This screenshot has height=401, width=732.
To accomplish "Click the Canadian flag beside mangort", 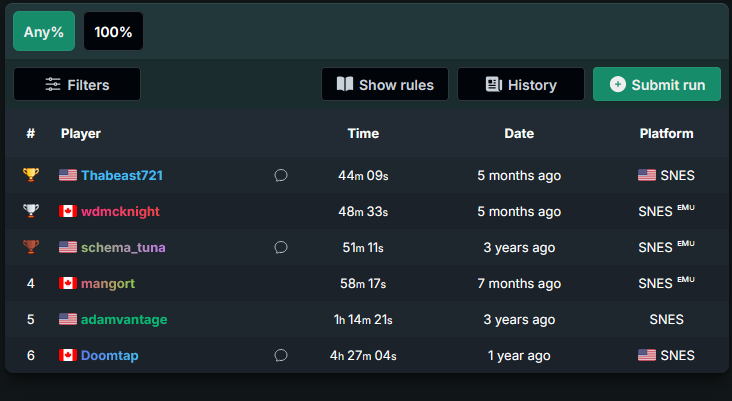I will pos(68,283).
